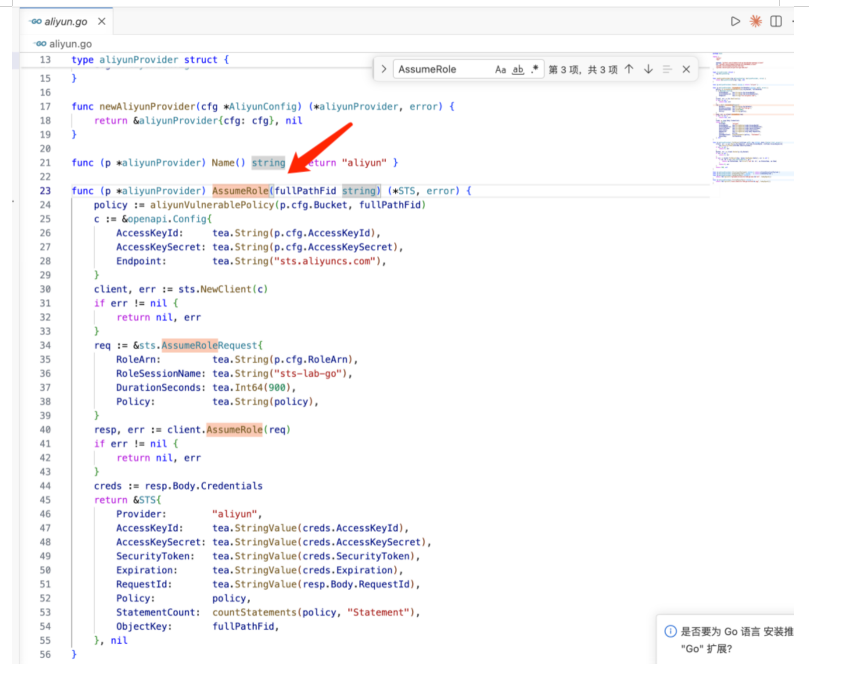Viewport: 845px width, 677px height.
Task: Click line number 23 in the gutter
Action: tap(45, 191)
